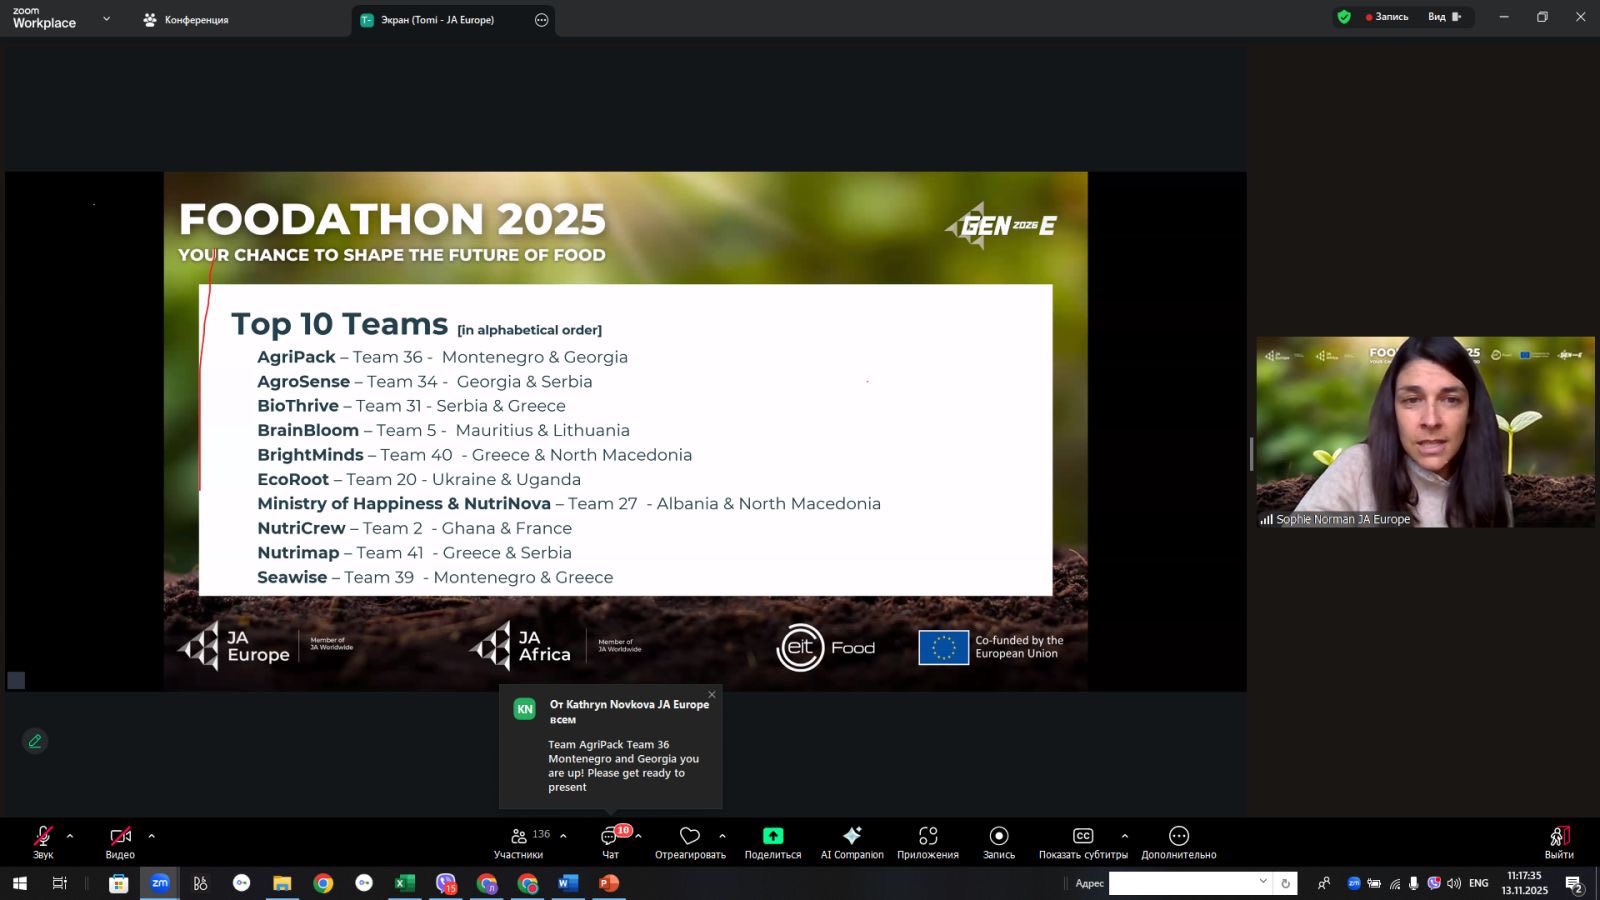Launch Microsoft Store from the taskbar

118,883
